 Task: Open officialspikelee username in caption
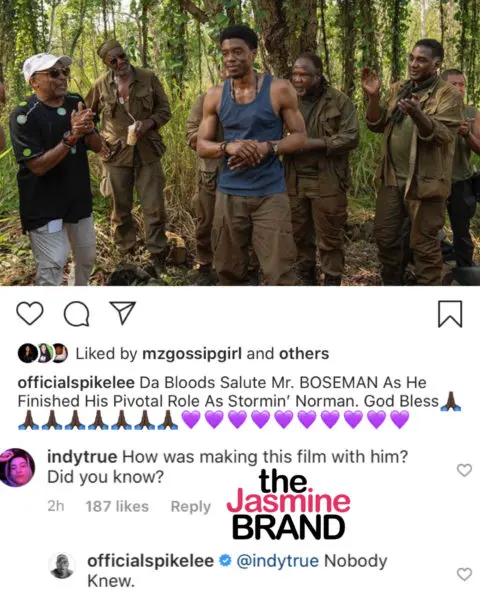pyautogui.click(x=76, y=383)
